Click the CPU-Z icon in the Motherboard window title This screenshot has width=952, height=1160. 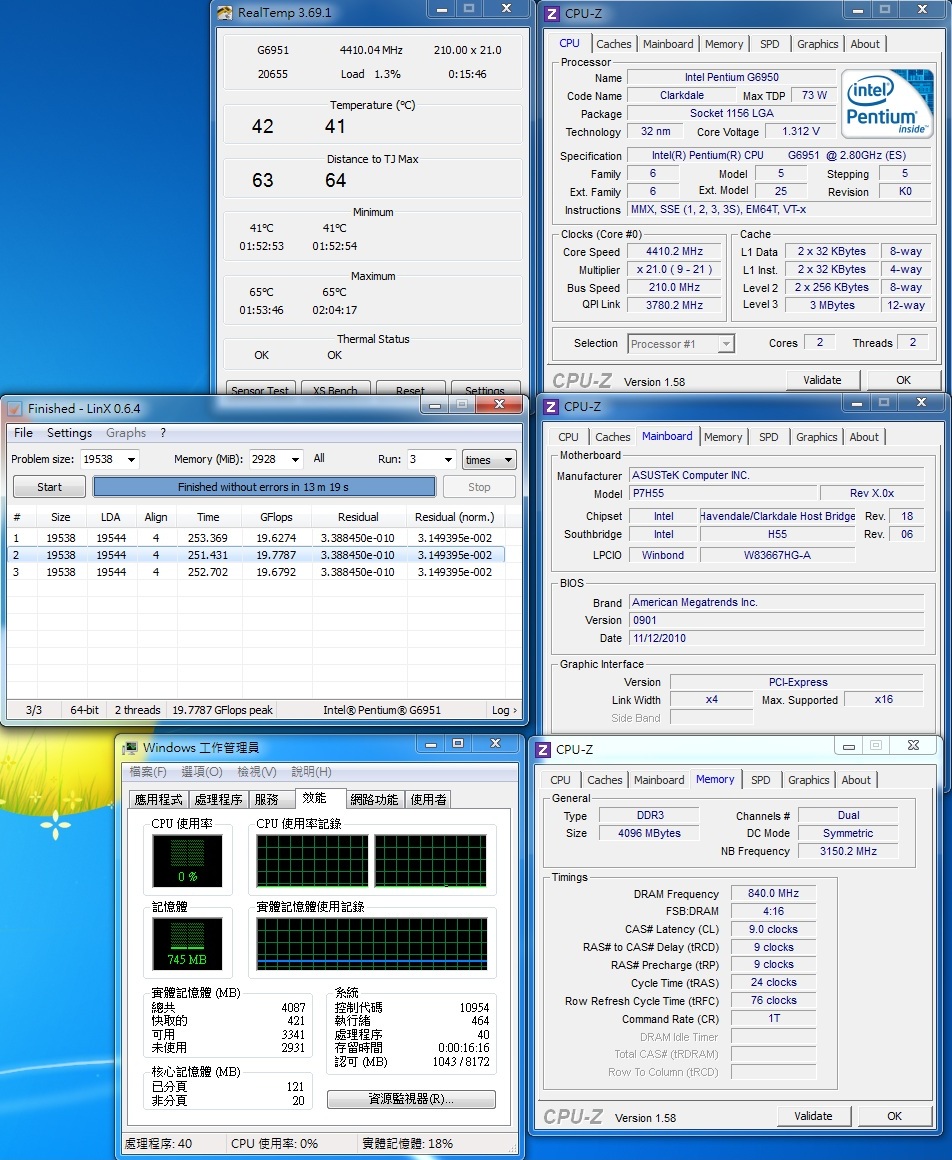click(x=550, y=406)
